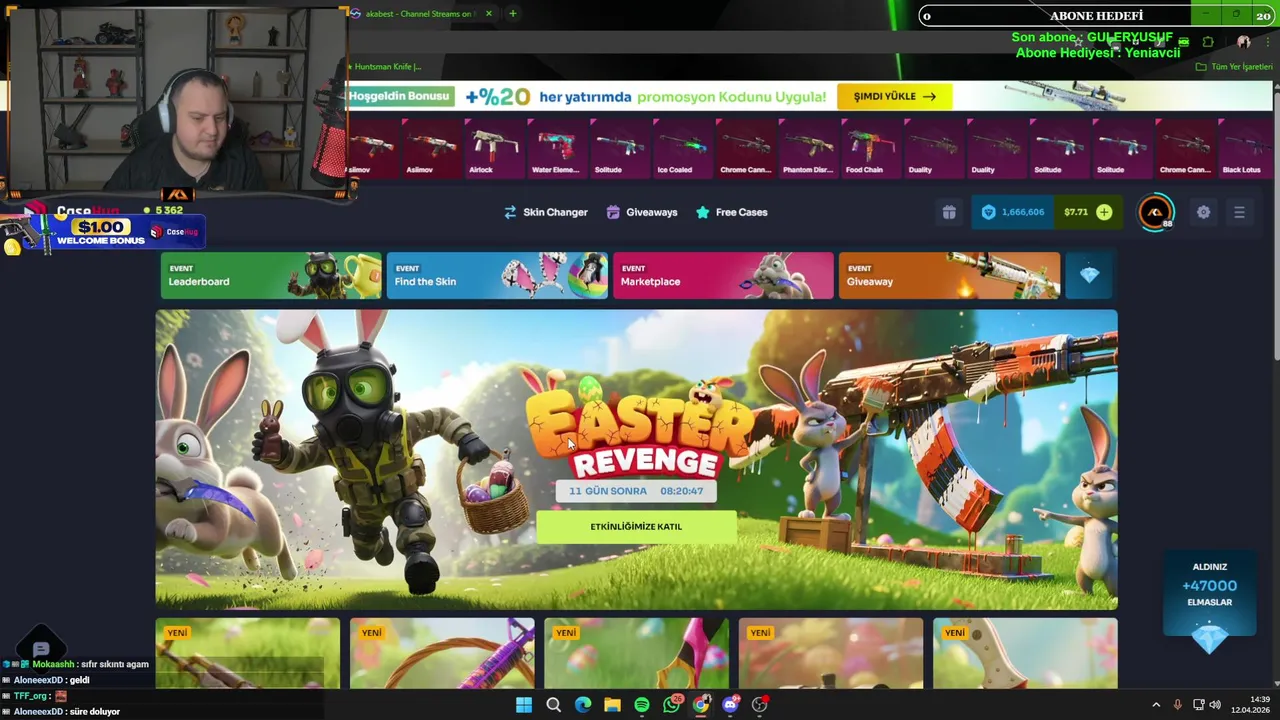Open the Find the Skin event
The height and width of the screenshot is (720, 1280).
tap(497, 275)
